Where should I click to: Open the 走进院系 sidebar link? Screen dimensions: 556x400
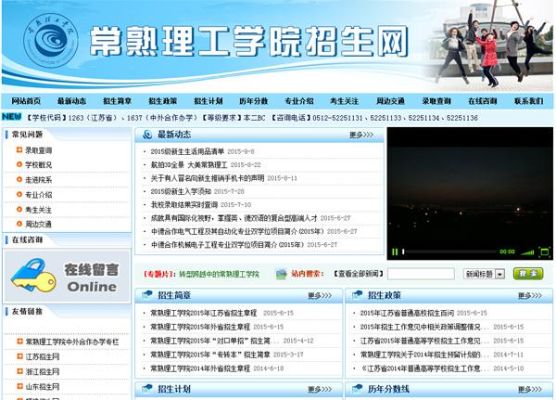tap(38, 180)
